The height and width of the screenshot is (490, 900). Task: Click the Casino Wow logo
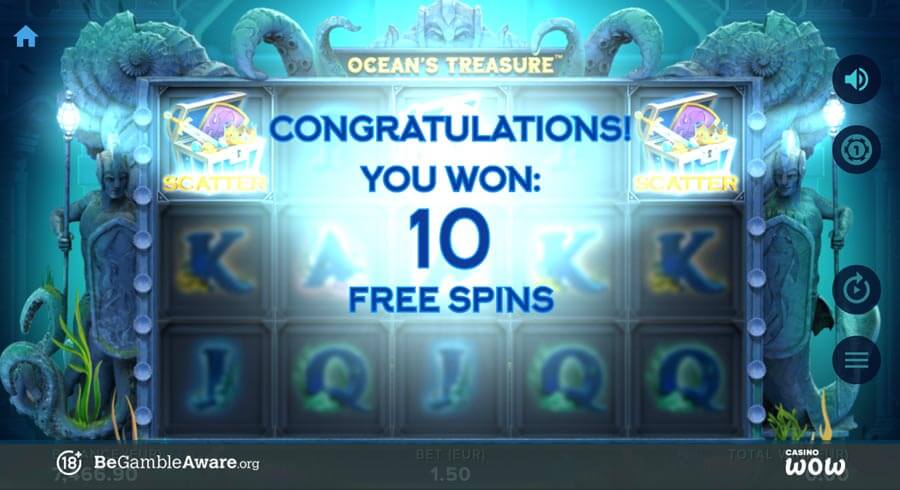(815, 462)
